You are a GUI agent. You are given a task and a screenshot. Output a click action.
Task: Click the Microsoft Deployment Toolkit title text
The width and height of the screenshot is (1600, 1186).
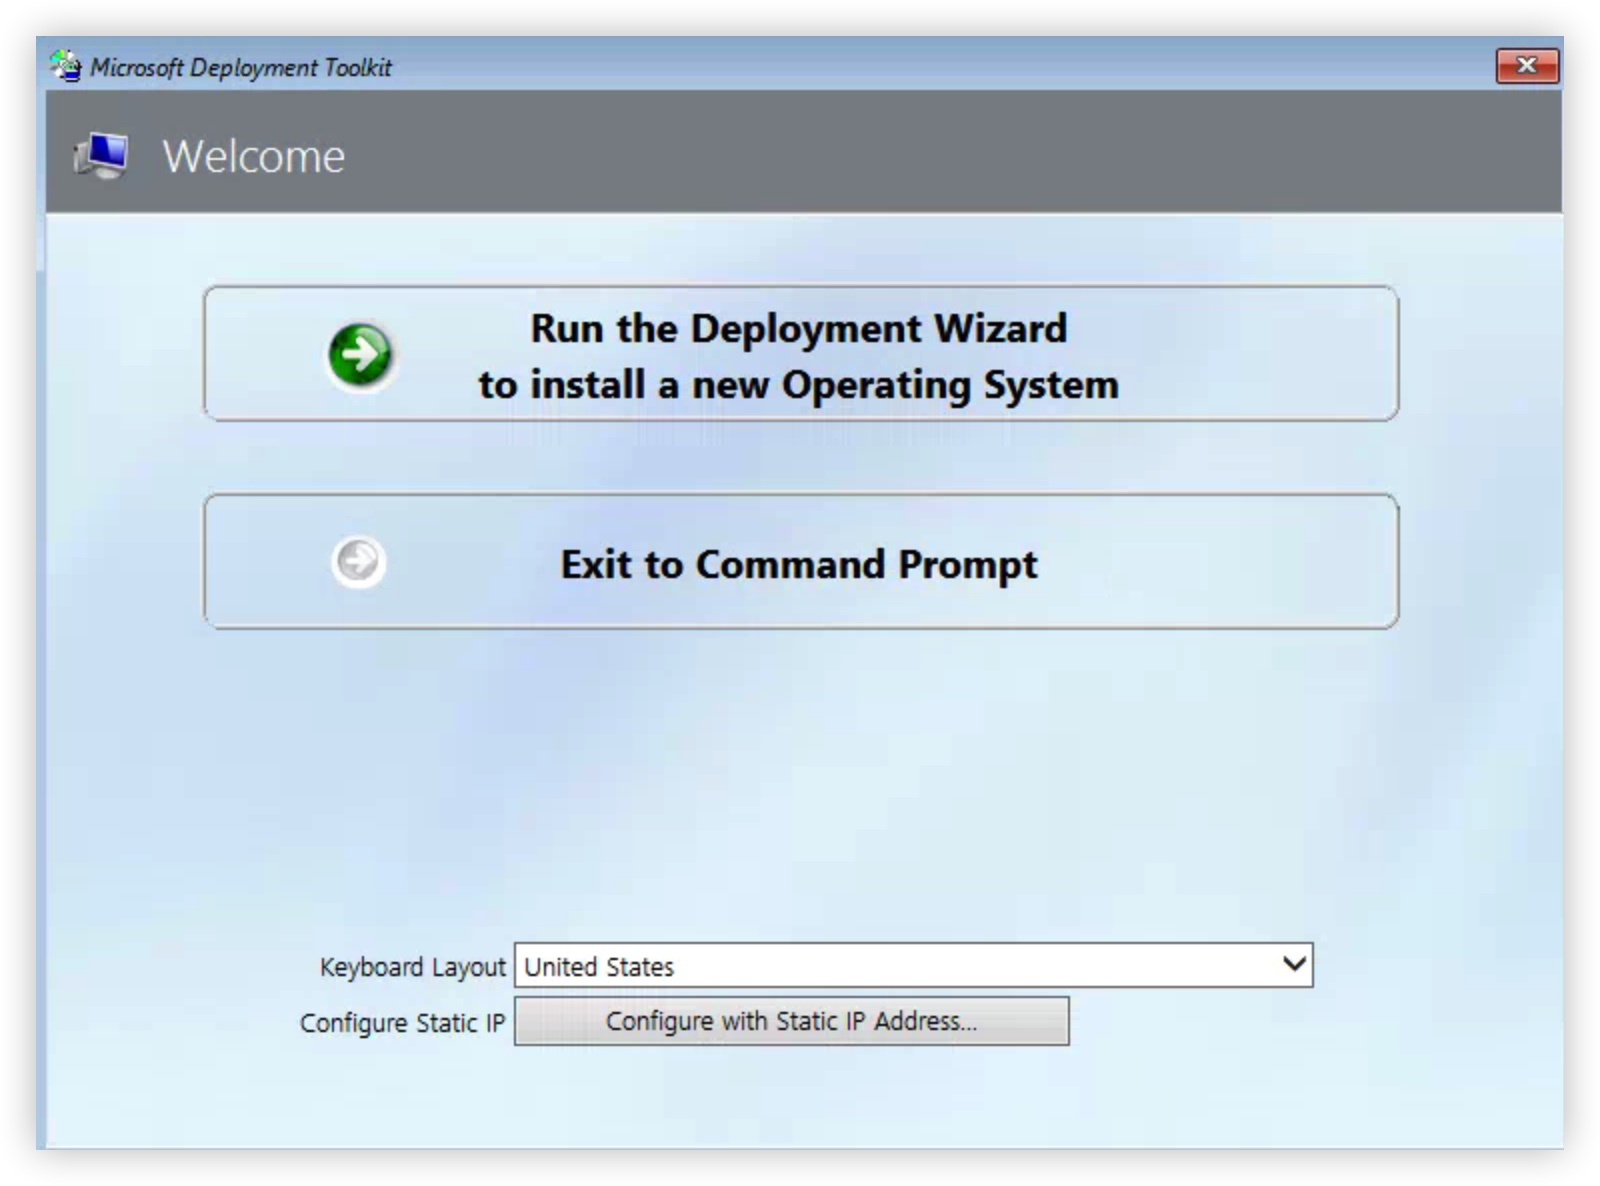tap(241, 67)
